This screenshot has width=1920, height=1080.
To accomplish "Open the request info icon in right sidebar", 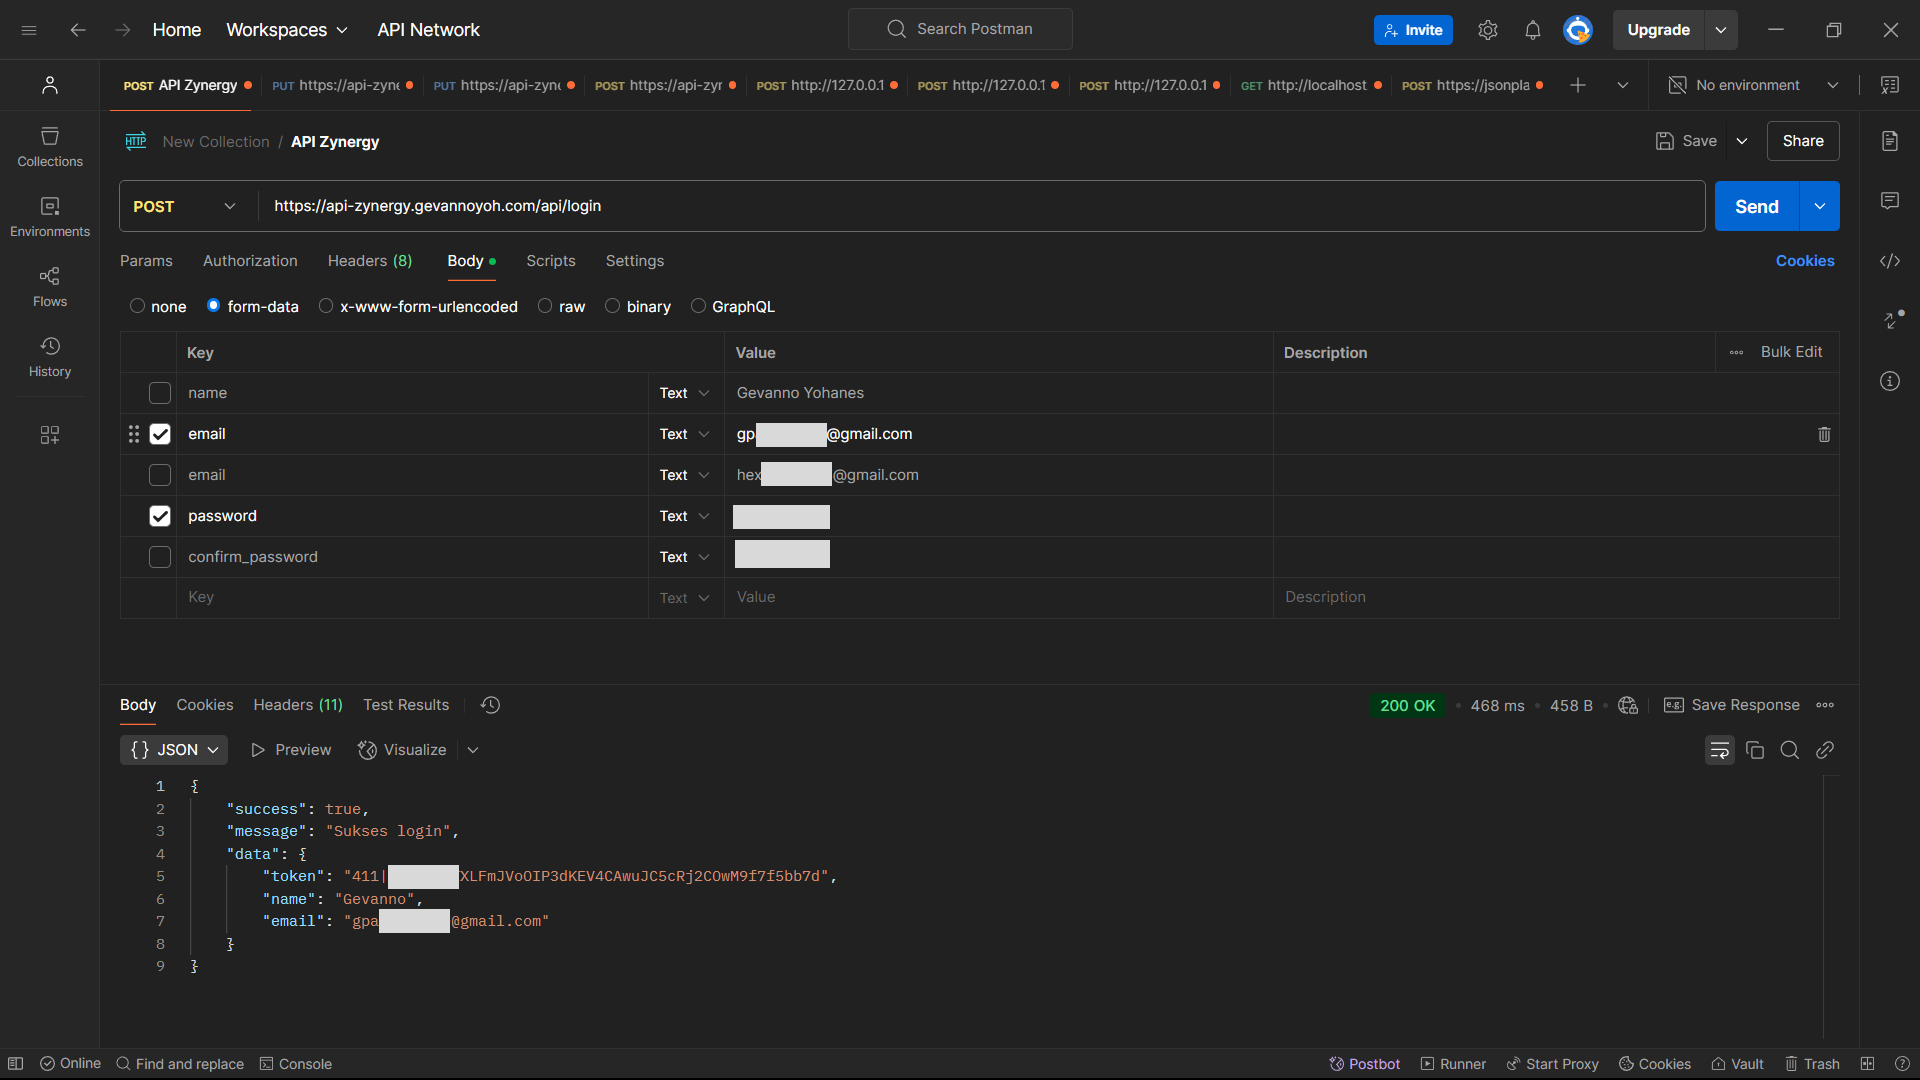I will pyautogui.click(x=1890, y=381).
